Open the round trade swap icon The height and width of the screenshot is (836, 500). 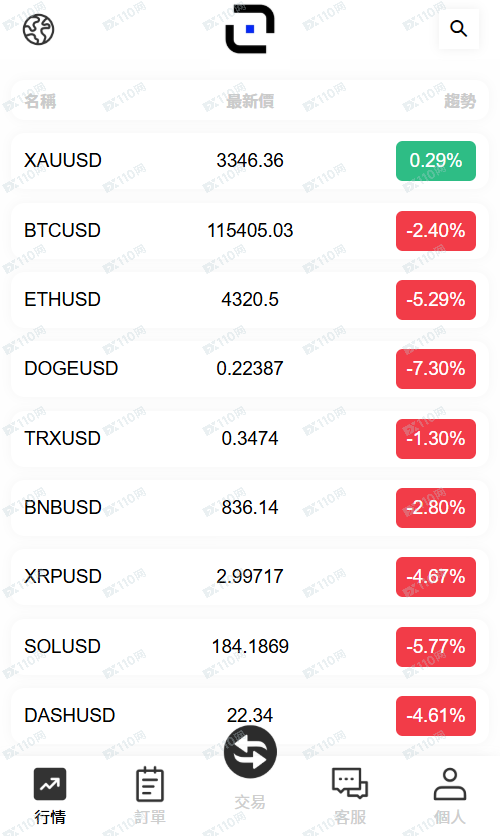coord(250,752)
